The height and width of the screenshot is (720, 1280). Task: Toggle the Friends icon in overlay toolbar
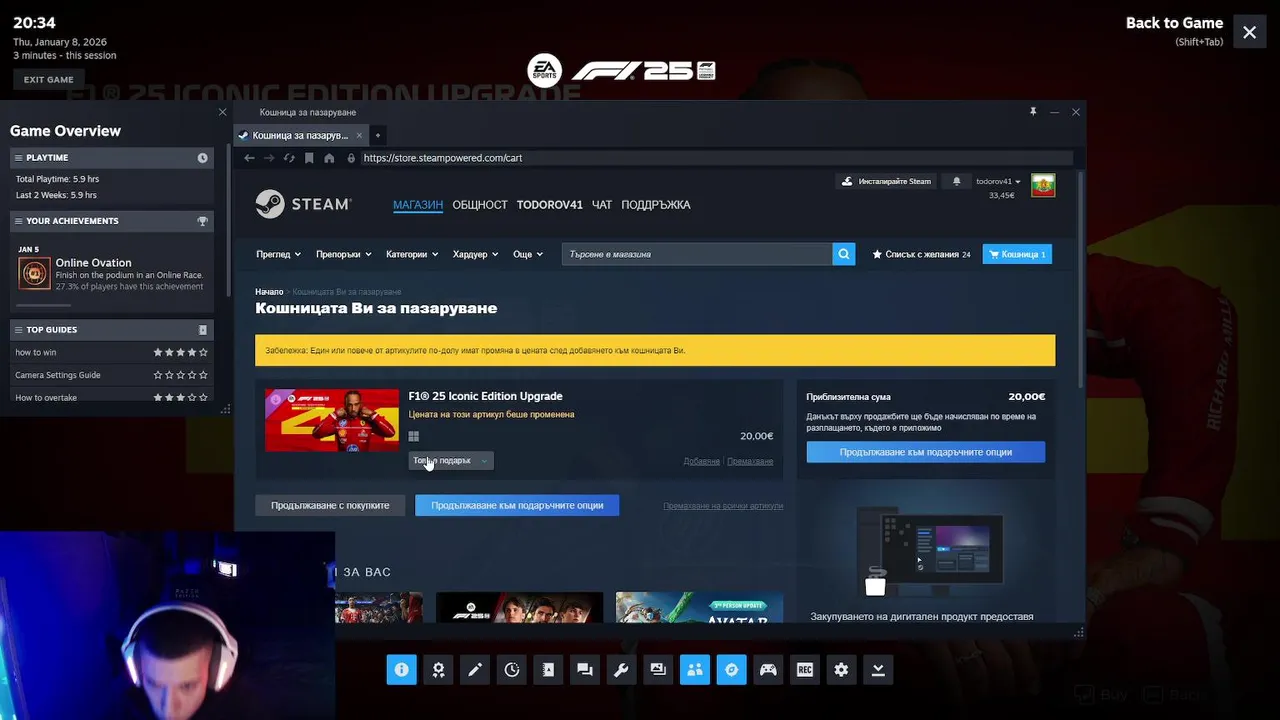click(694, 670)
